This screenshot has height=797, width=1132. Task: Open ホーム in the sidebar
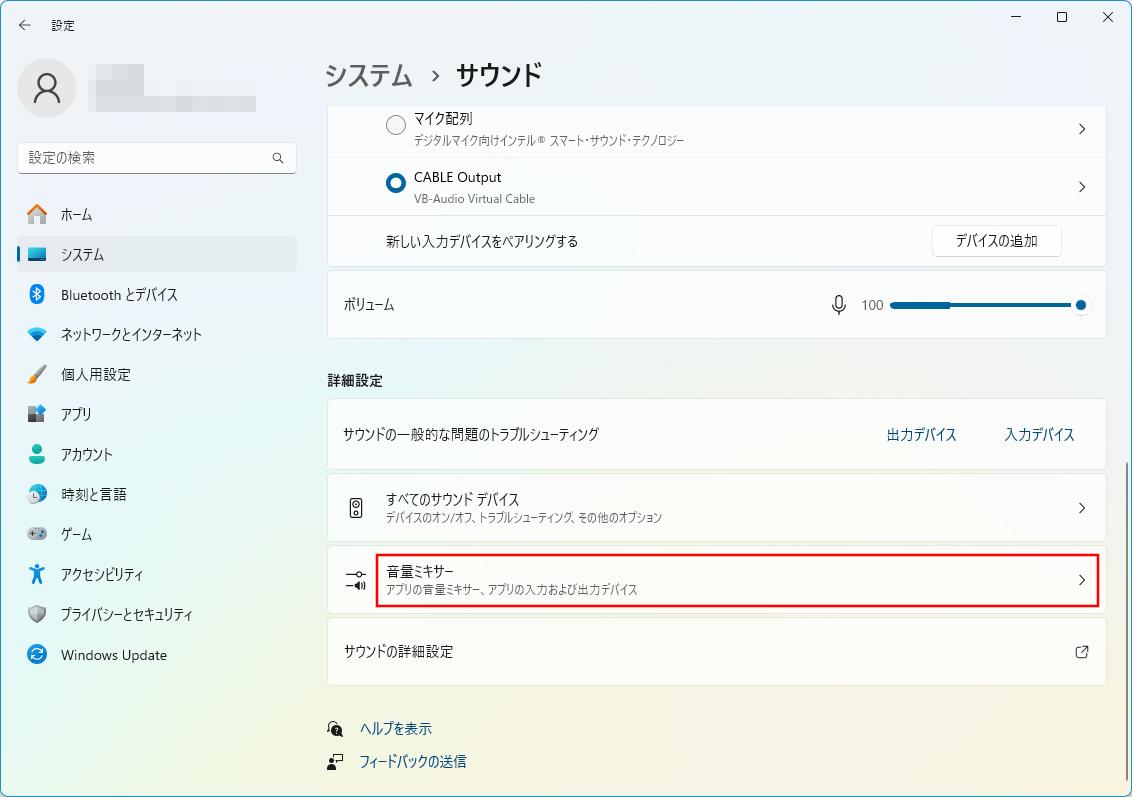[x=157, y=214]
